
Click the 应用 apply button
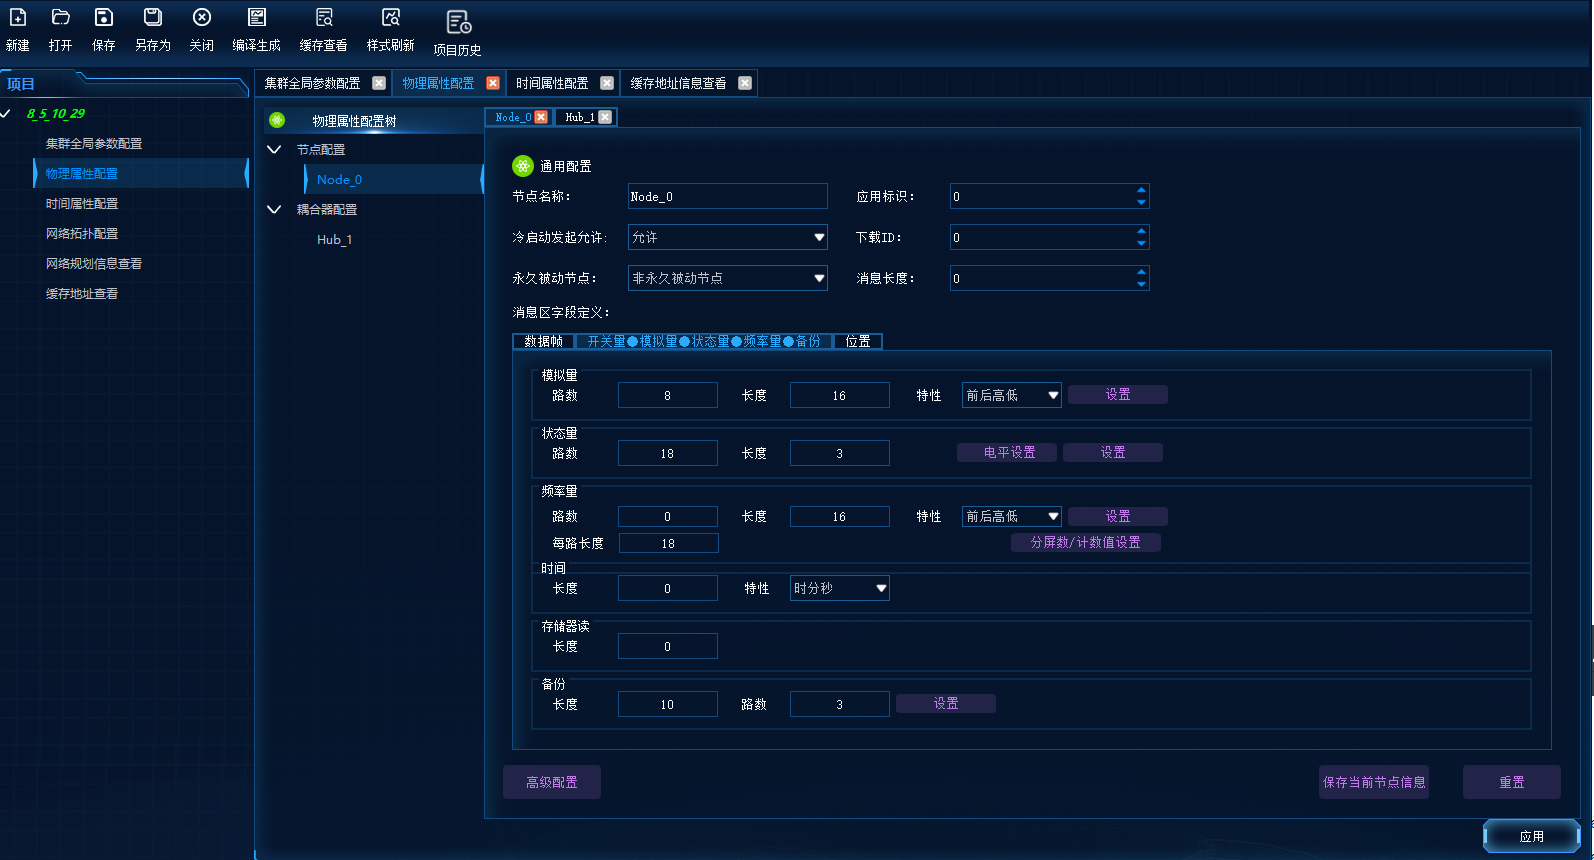[1532, 836]
